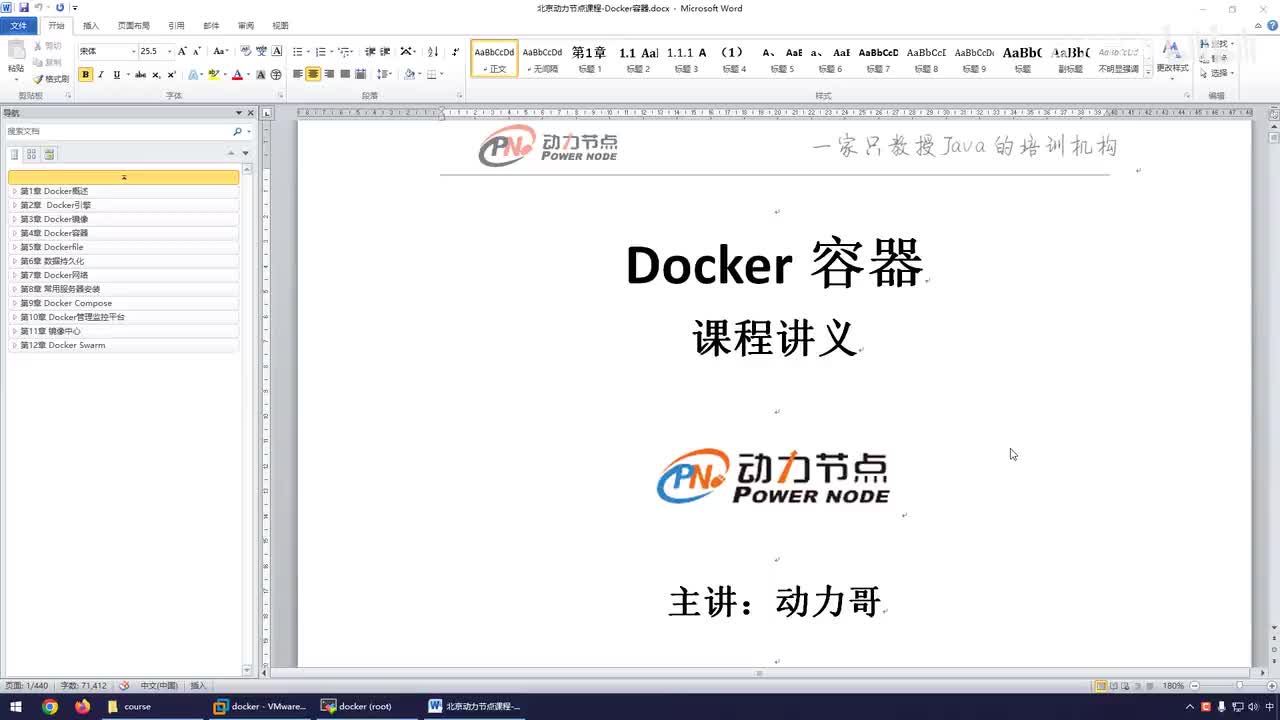Open the Windows Start menu
1280x720 pixels.
16,707
